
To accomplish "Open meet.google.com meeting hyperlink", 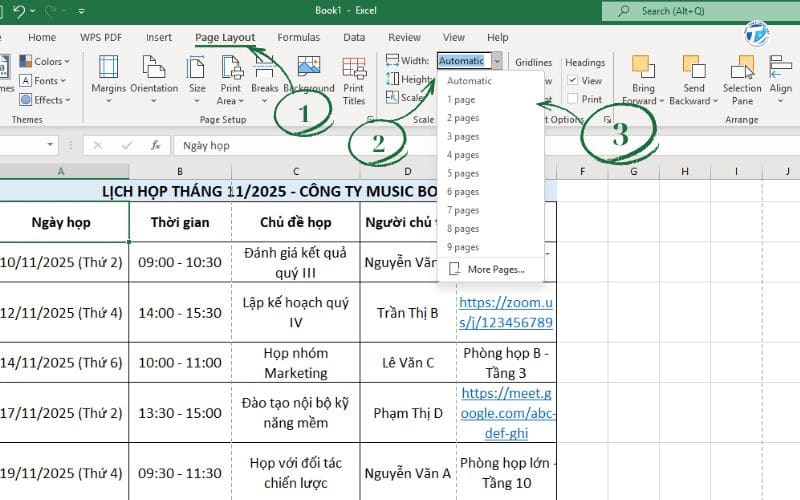I will [507, 413].
